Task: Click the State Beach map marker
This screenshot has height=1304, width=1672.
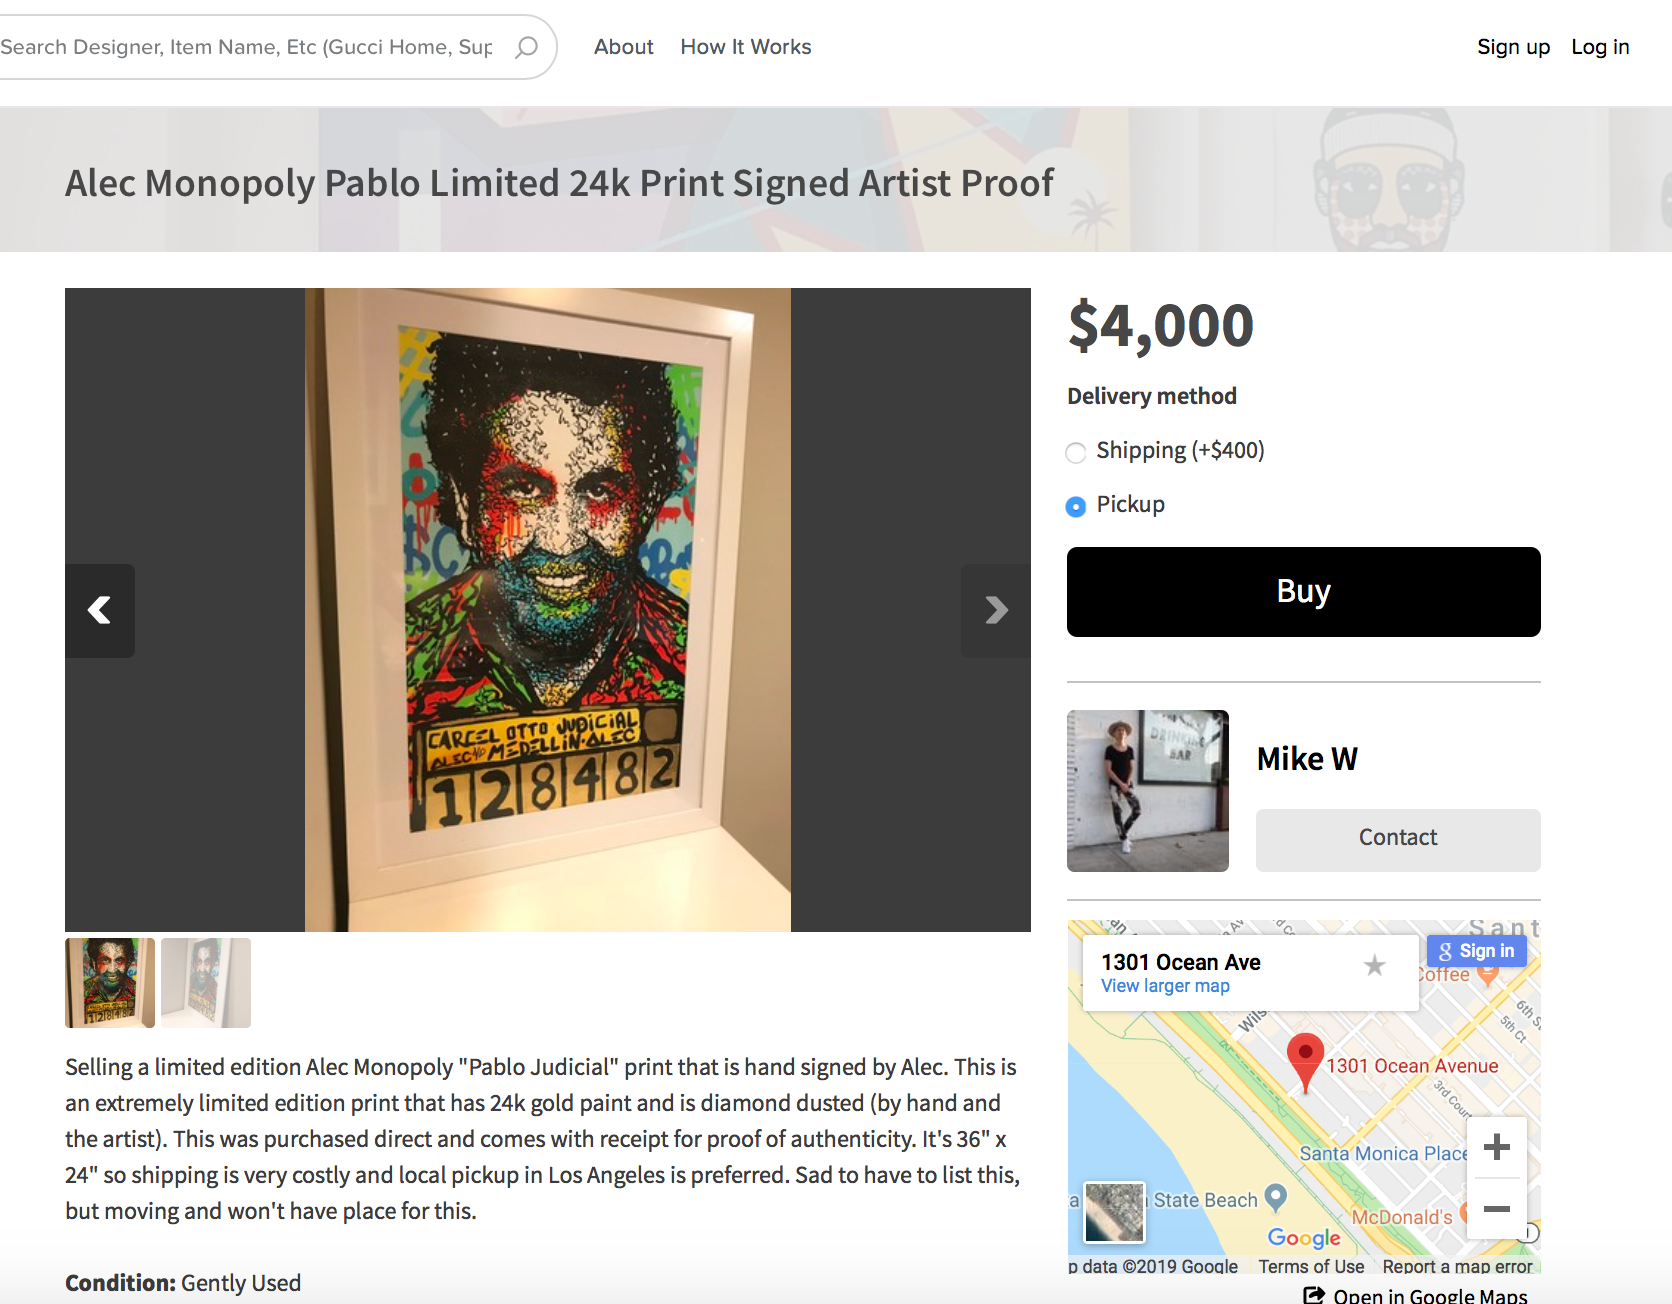Action: tap(1275, 1197)
